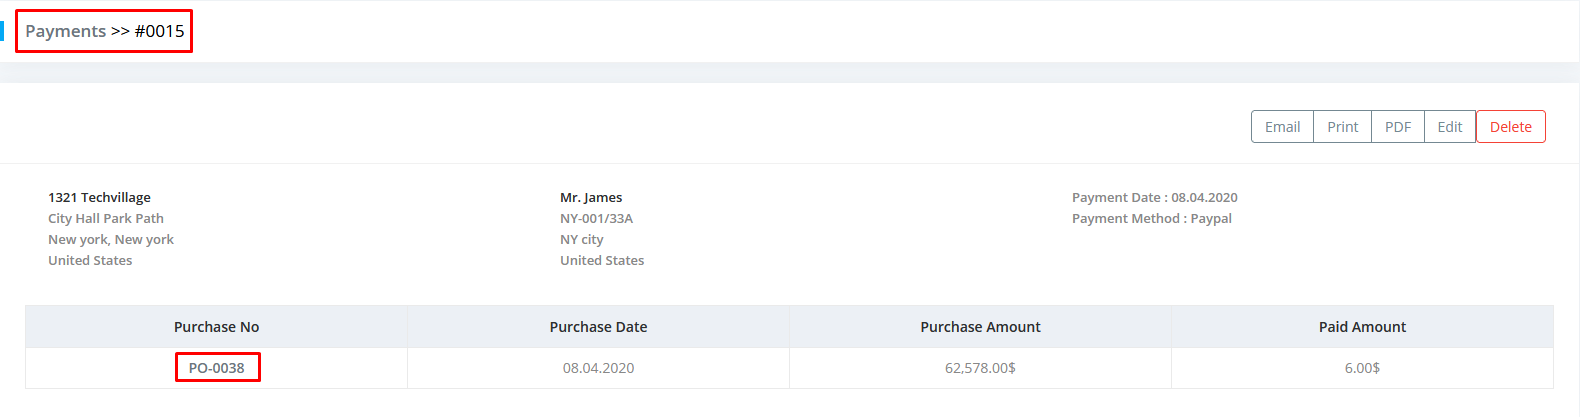1580x417 pixels.
Task: Open Edit for this payment
Action: click(1449, 127)
